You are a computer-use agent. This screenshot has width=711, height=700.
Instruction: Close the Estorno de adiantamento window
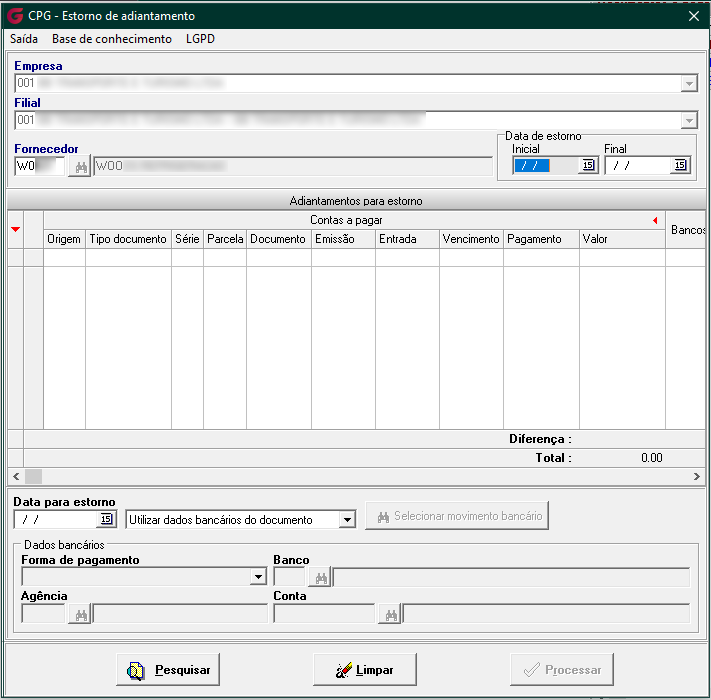pyautogui.click(x=694, y=16)
